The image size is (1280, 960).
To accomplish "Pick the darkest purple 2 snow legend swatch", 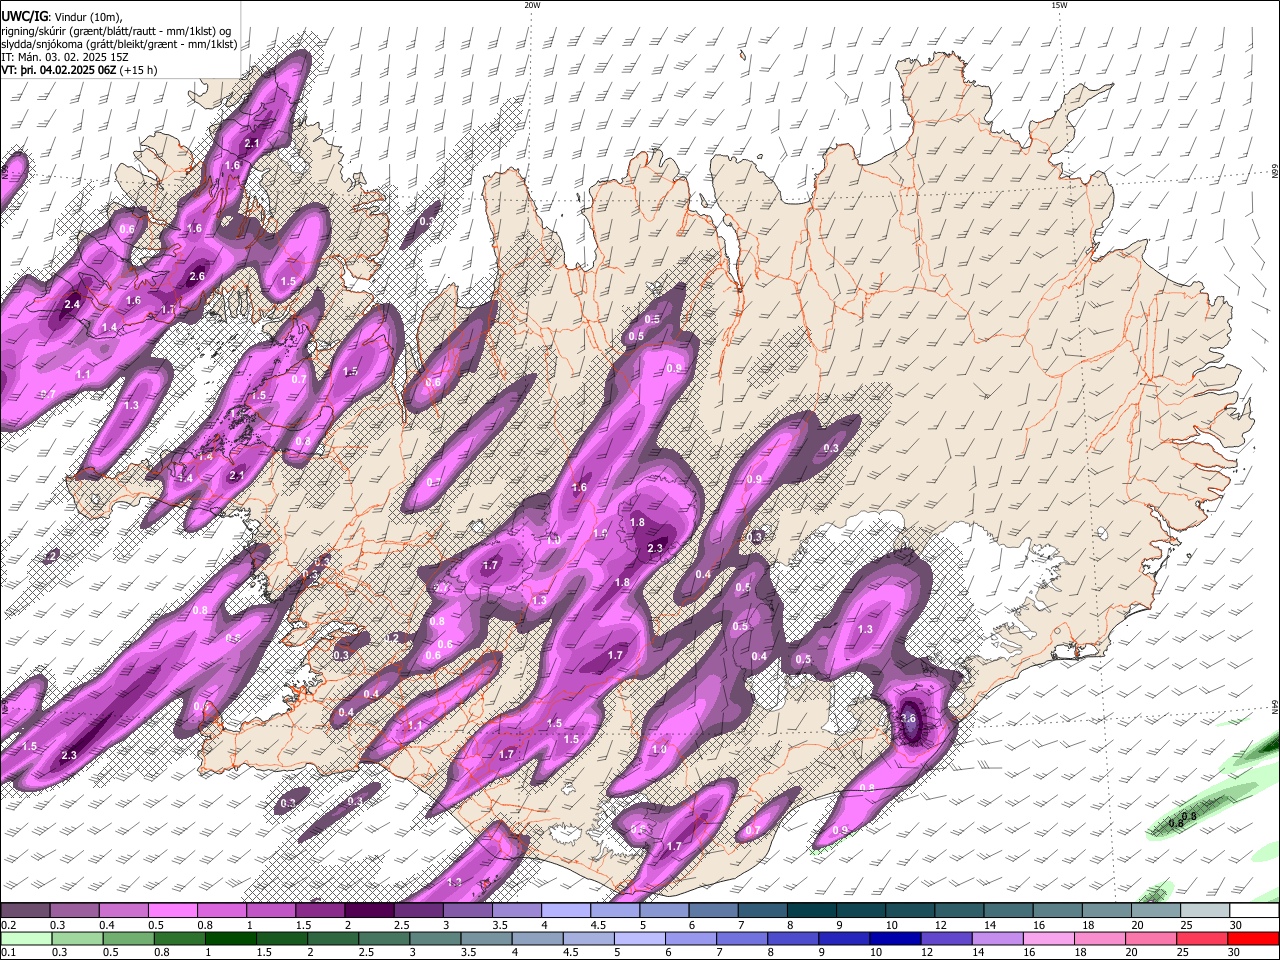I will click(x=369, y=912).
